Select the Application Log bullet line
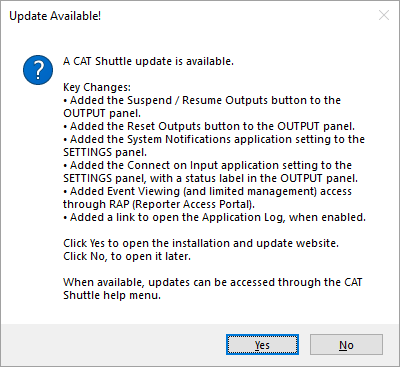 (214, 217)
